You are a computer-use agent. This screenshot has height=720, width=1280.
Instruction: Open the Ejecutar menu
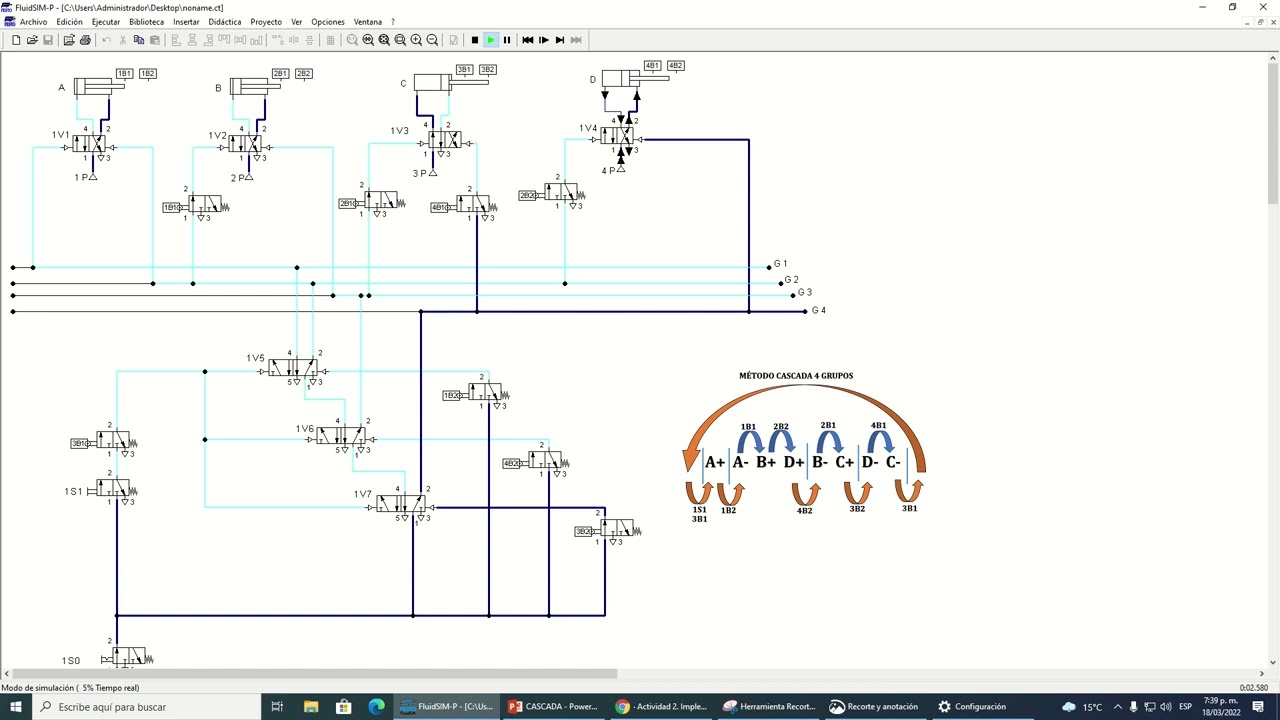click(105, 22)
